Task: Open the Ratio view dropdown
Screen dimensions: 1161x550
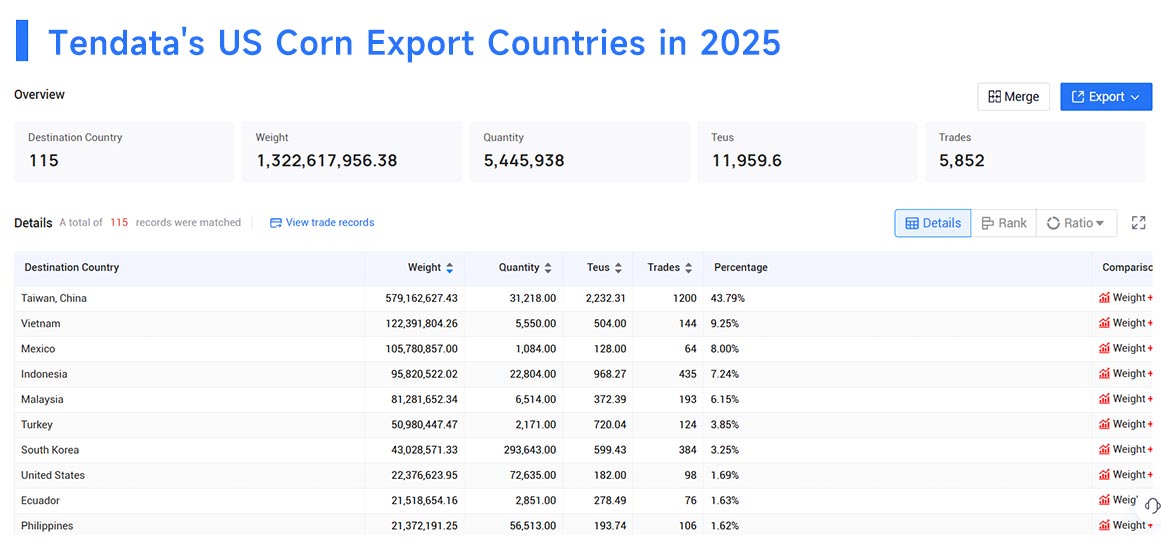Action: [1076, 223]
